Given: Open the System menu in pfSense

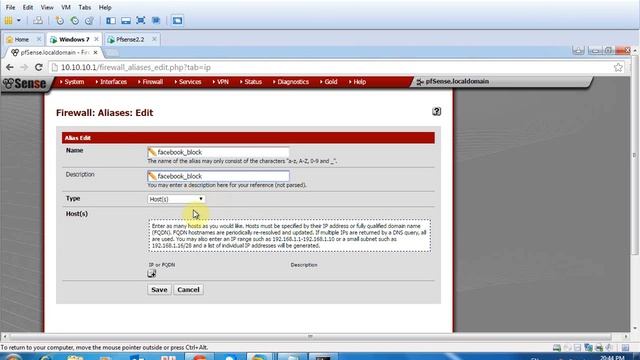Looking at the screenshot, I should pos(72,82).
